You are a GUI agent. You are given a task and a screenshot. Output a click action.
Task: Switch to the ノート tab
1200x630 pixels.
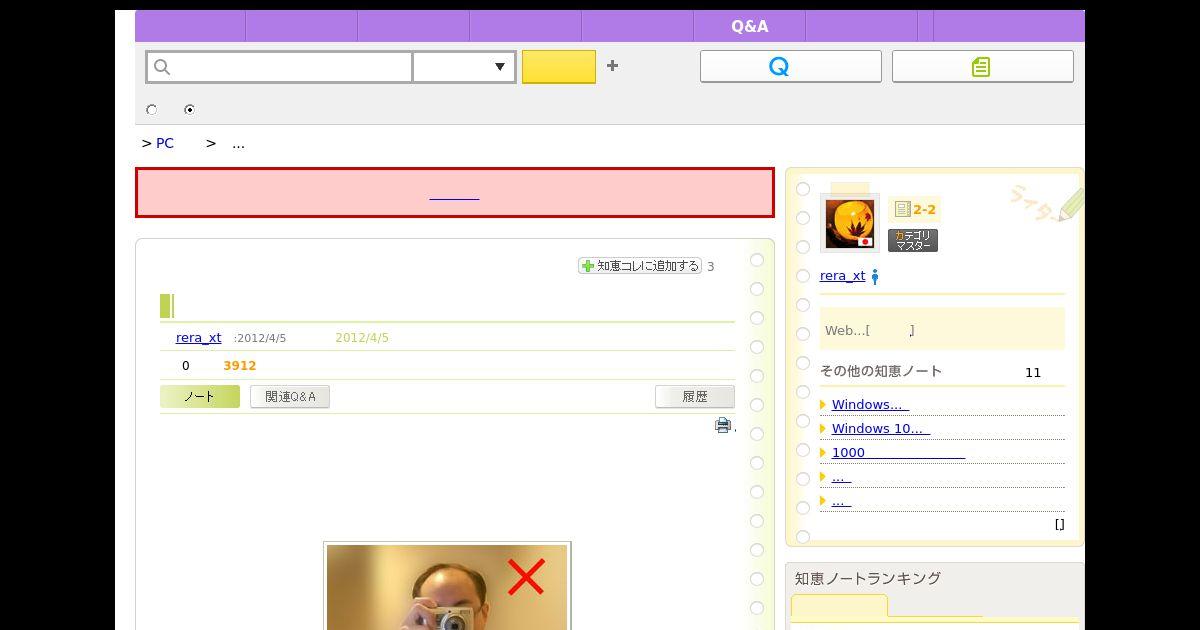coord(200,397)
